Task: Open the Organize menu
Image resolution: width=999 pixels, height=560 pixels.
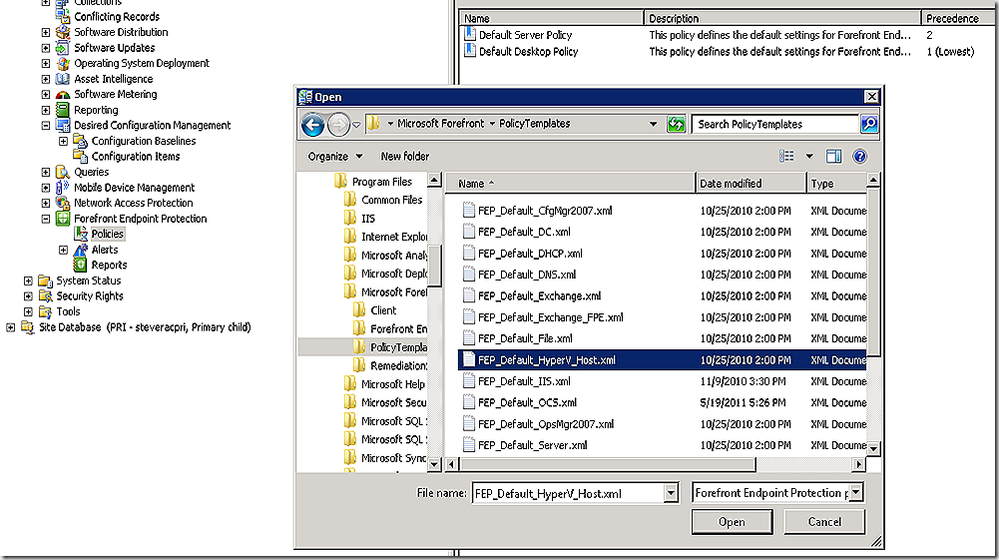Action: coord(335,156)
